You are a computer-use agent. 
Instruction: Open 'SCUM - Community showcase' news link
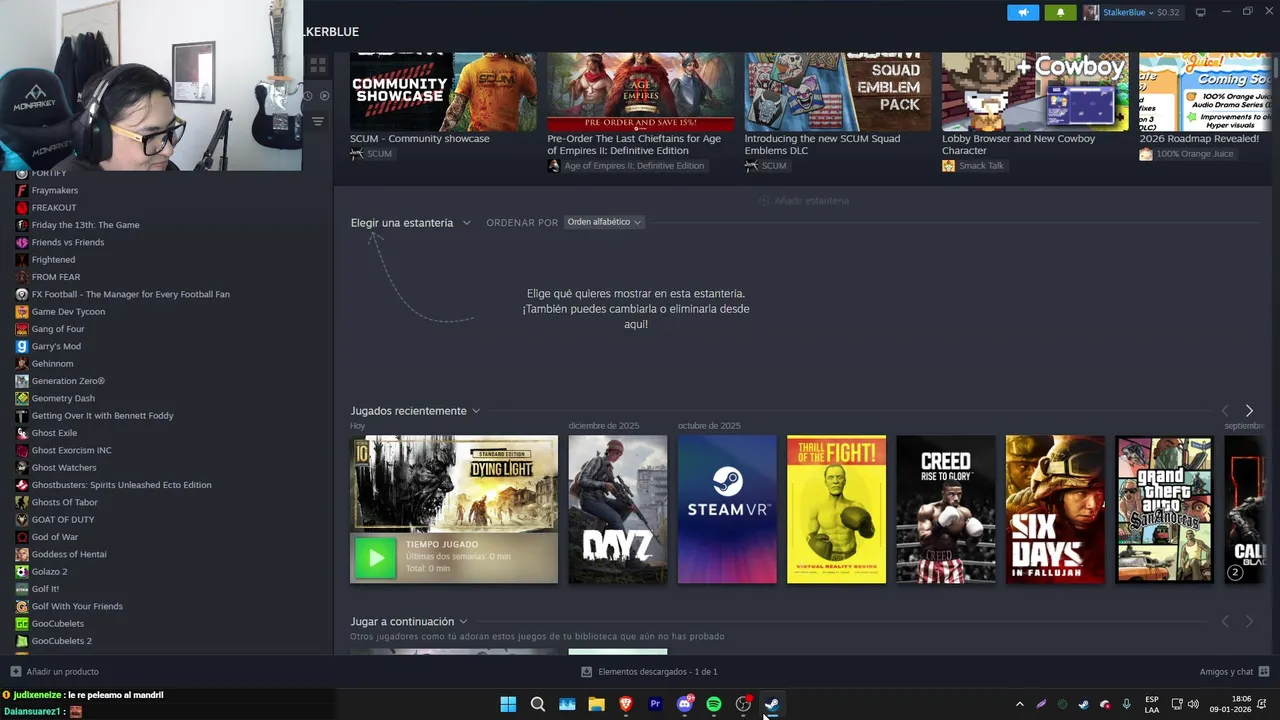point(420,139)
